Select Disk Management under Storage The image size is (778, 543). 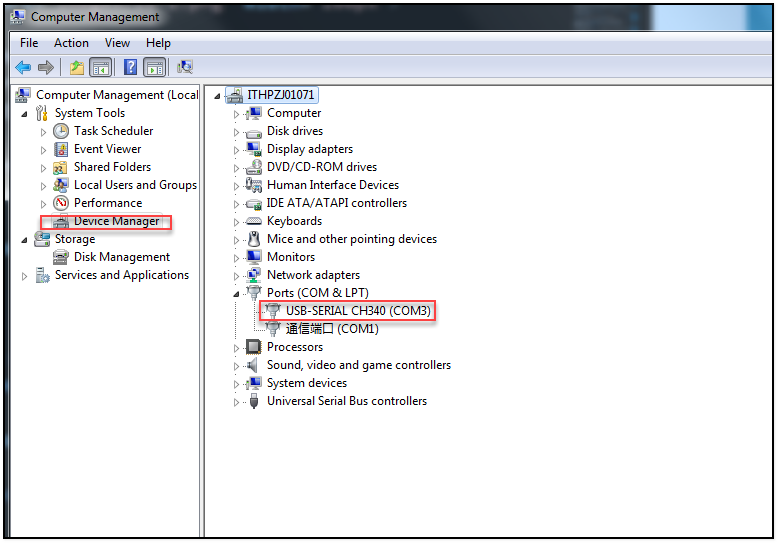point(121,257)
